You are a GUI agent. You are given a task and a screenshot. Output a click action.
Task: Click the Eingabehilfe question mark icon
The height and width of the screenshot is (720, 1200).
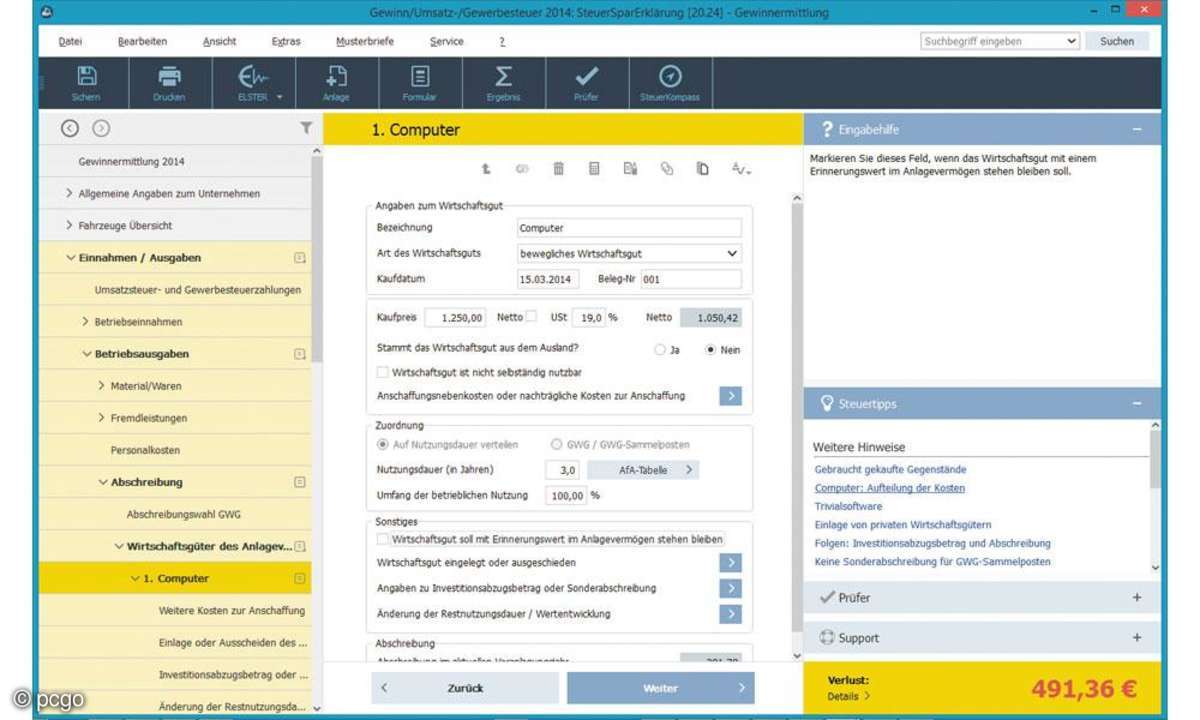point(827,130)
